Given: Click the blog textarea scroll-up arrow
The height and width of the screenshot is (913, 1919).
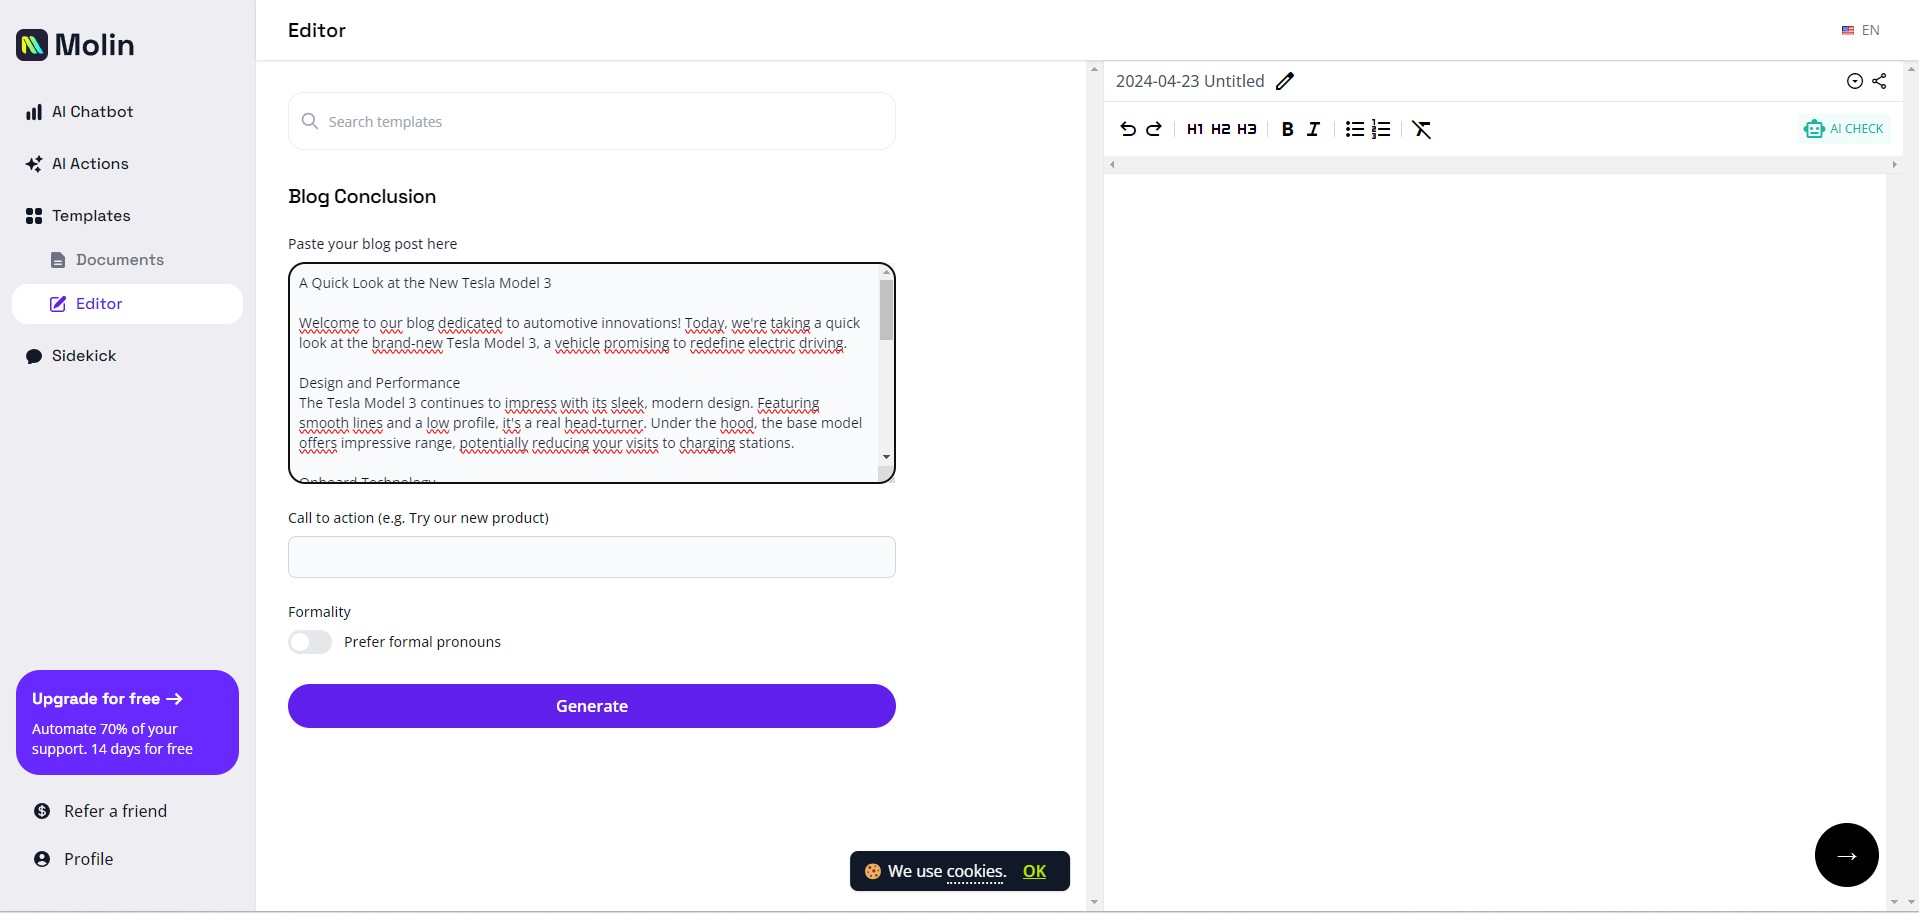Looking at the screenshot, I should click(886, 272).
